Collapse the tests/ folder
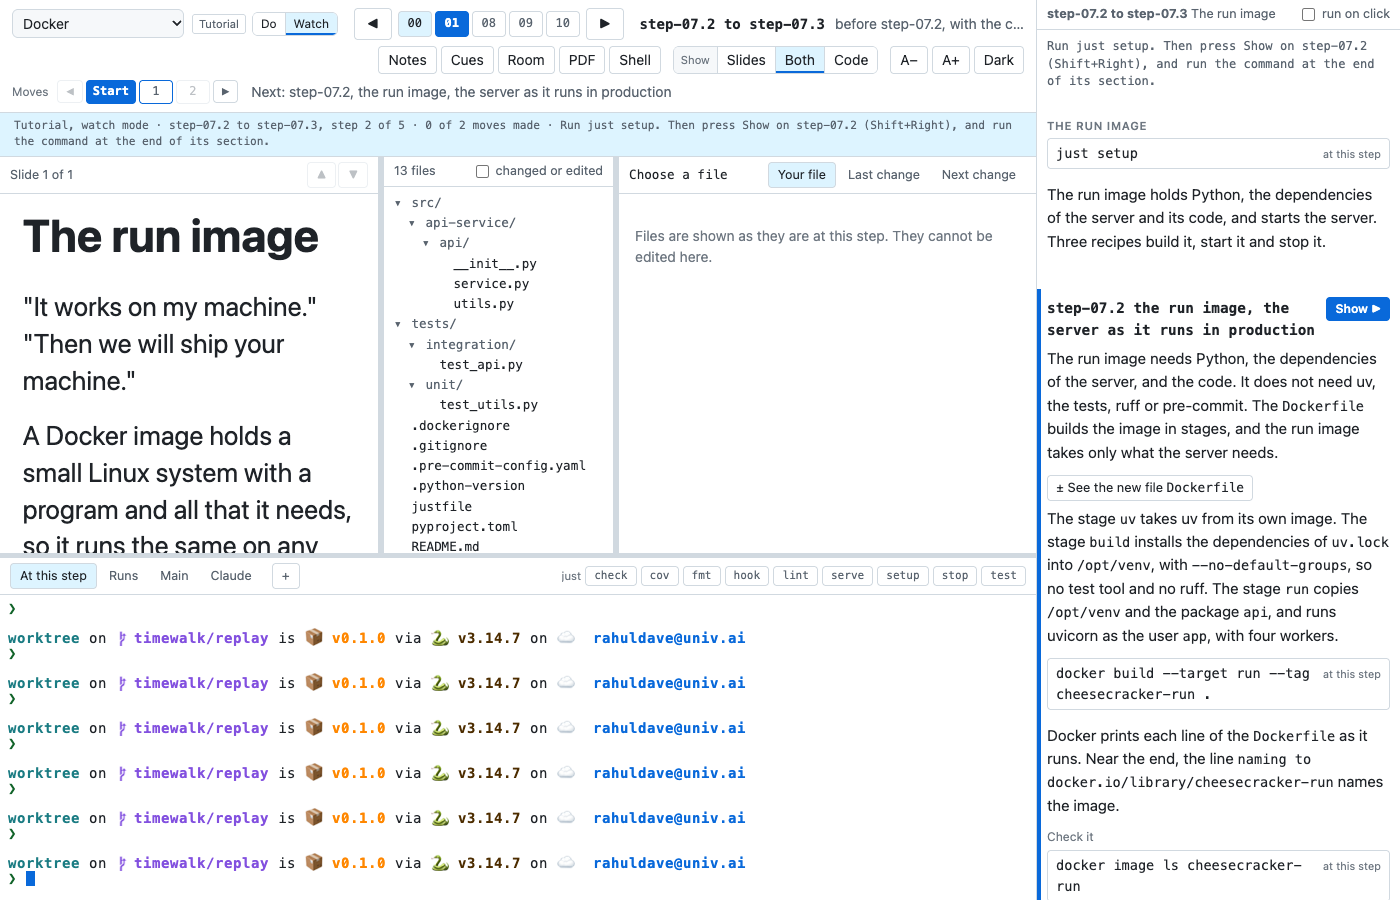The image size is (1400, 900). tap(398, 324)
